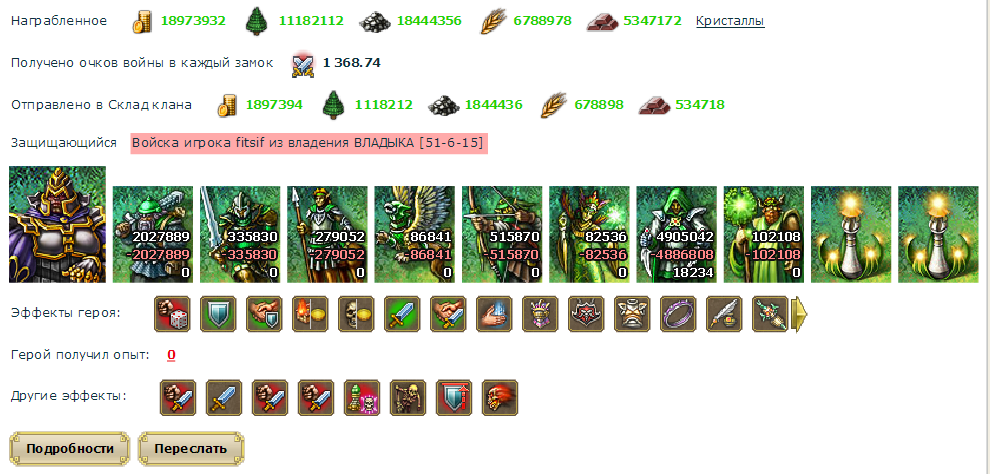990x474 pixels.
Task: Click the Переслать forward button
Action: click(191, 449)
